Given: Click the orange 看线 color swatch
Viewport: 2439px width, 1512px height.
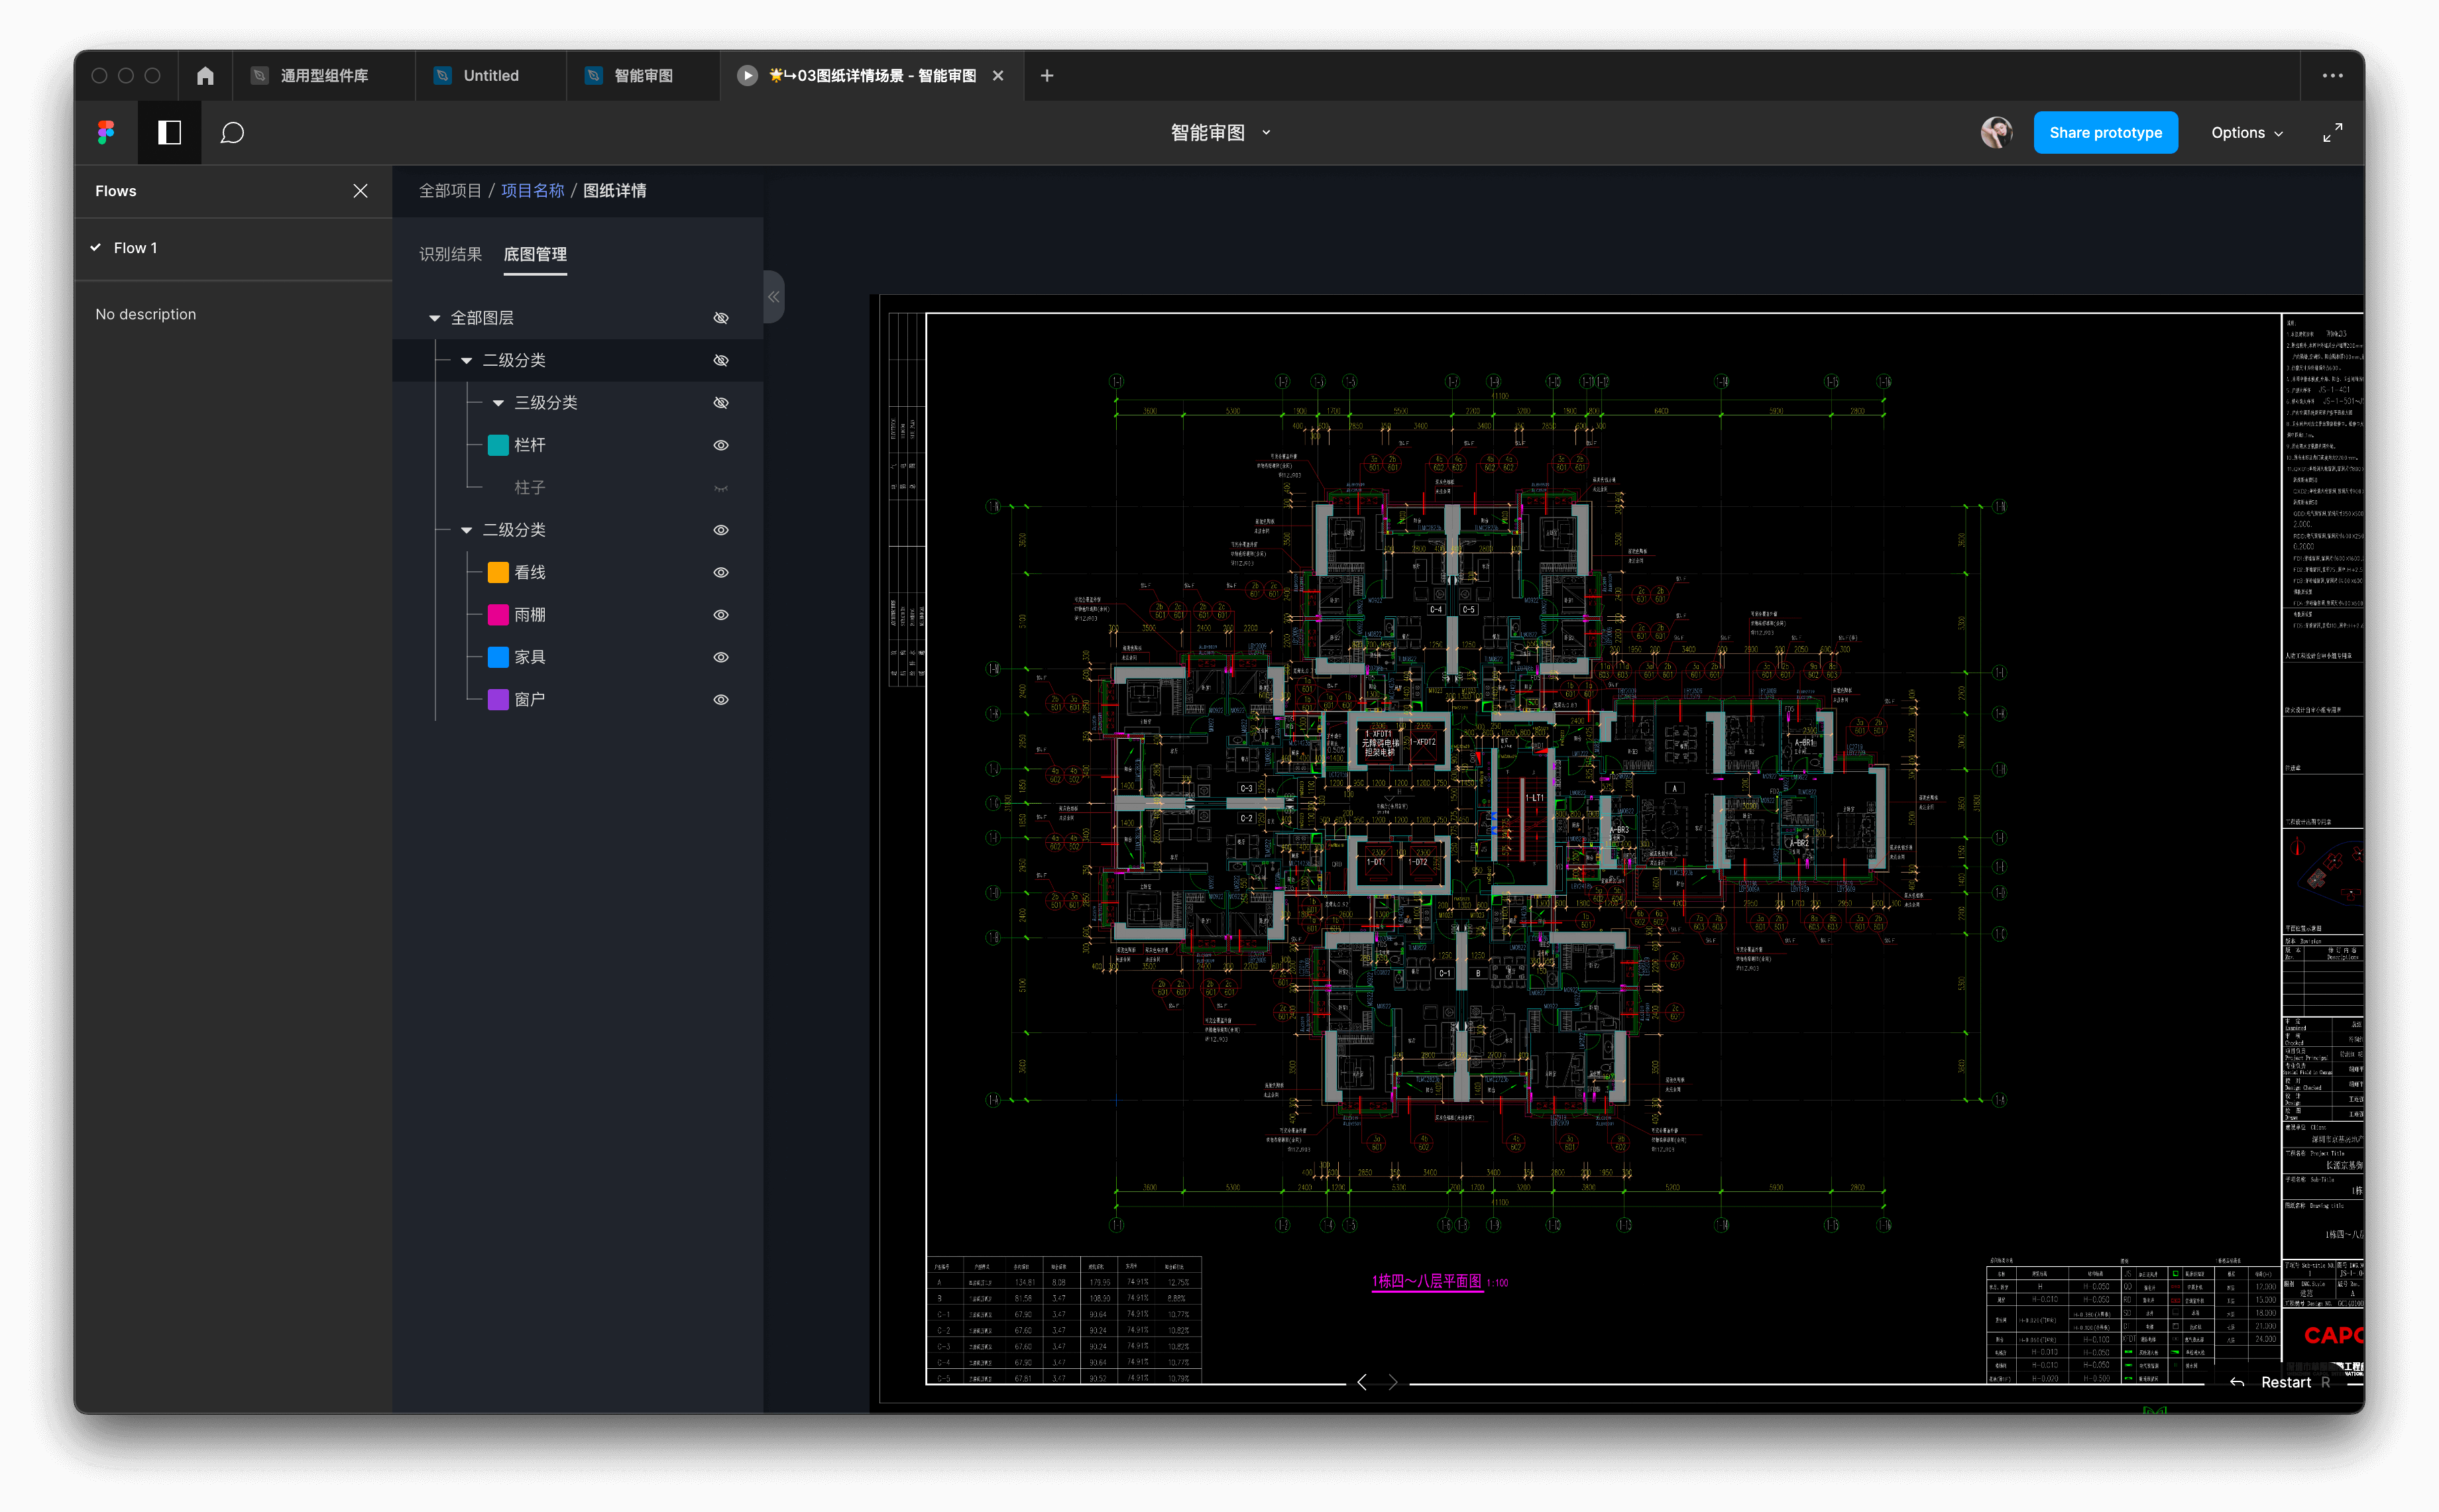Looking at the screenshot, I should (x=497, y=573).
